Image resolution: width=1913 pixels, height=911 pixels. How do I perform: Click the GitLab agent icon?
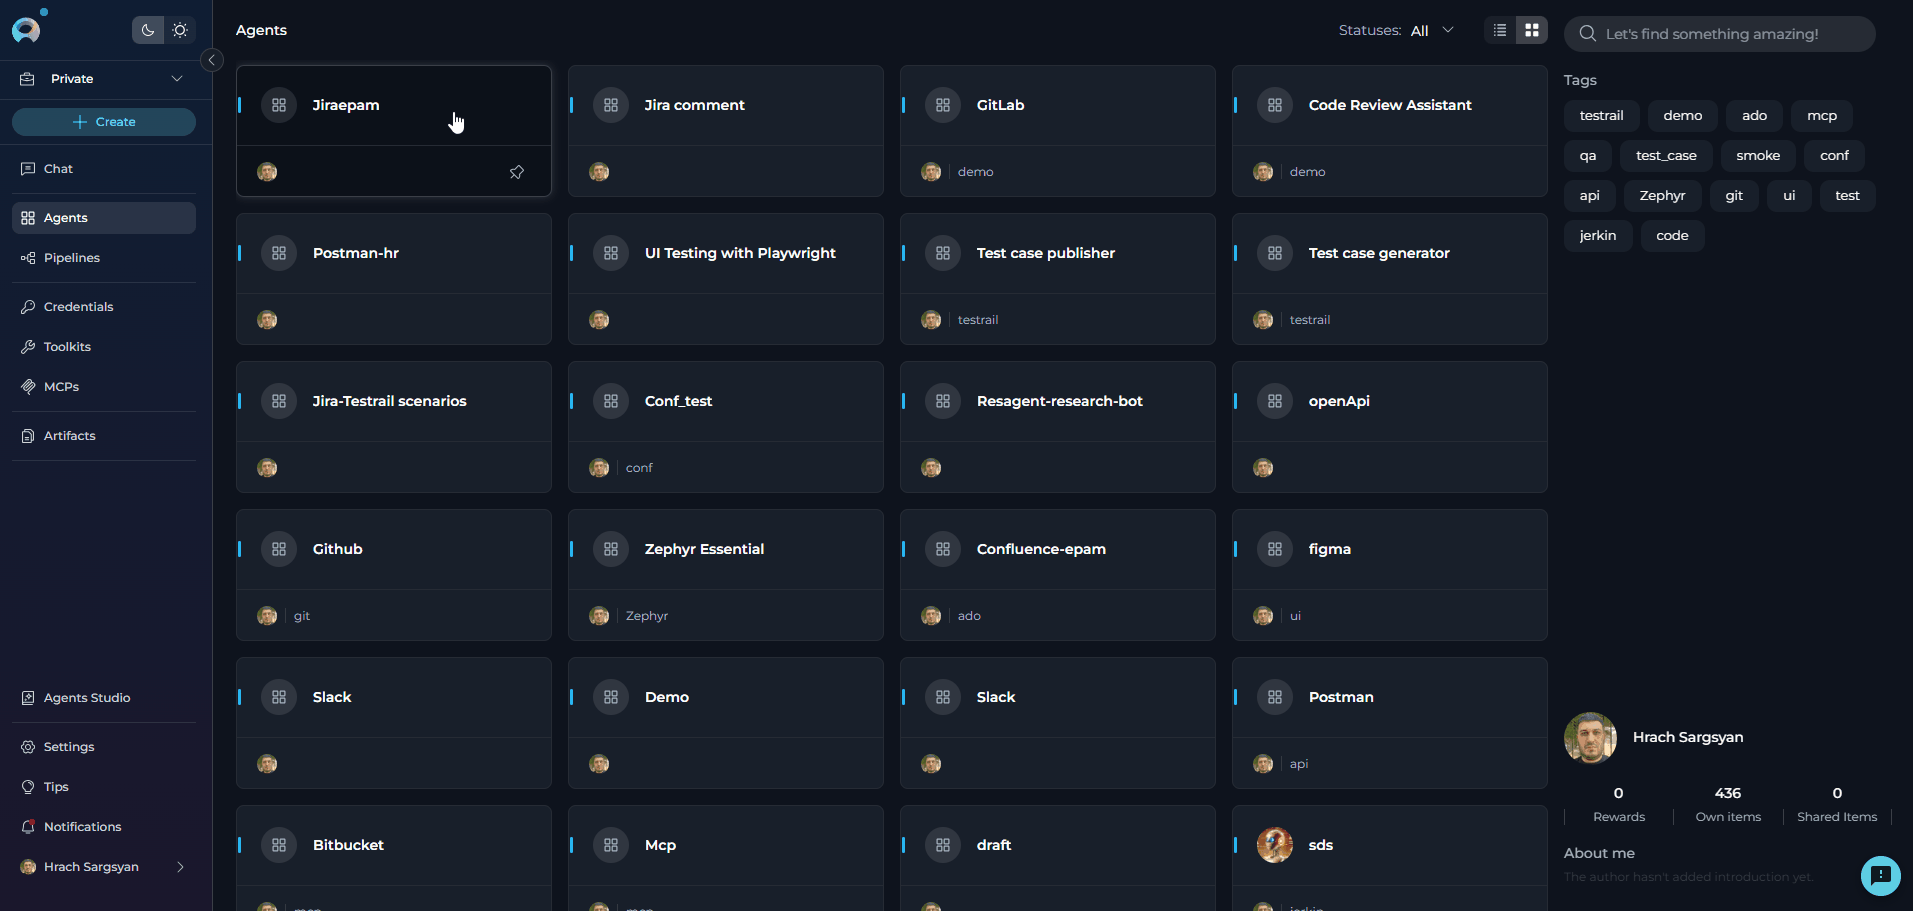[x=943, y=105]
